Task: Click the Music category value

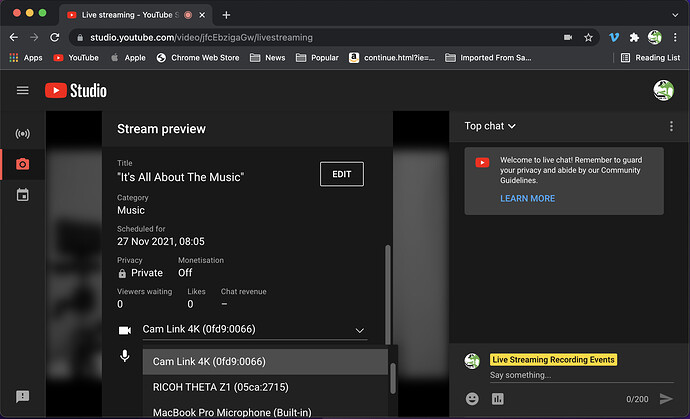Action: coord(131,210)
